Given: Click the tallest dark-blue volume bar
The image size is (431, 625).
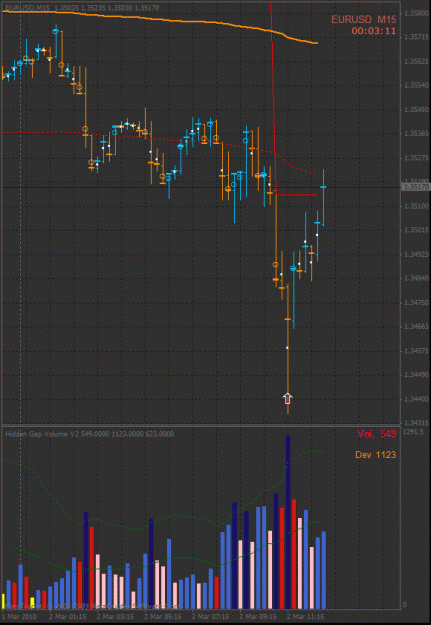Looking at the screenshot, I should pyautogui.click(x=288, y=522).
